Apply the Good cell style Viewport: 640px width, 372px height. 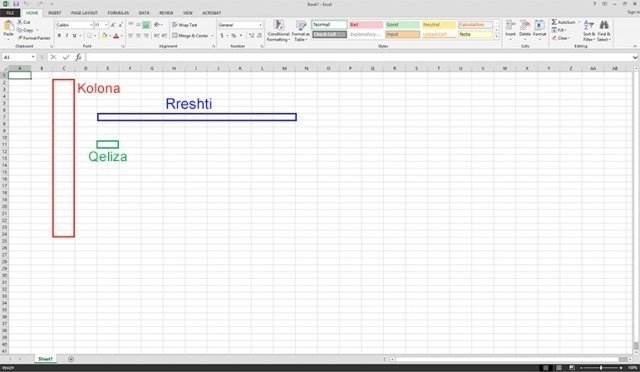click(x=402, y=25)
